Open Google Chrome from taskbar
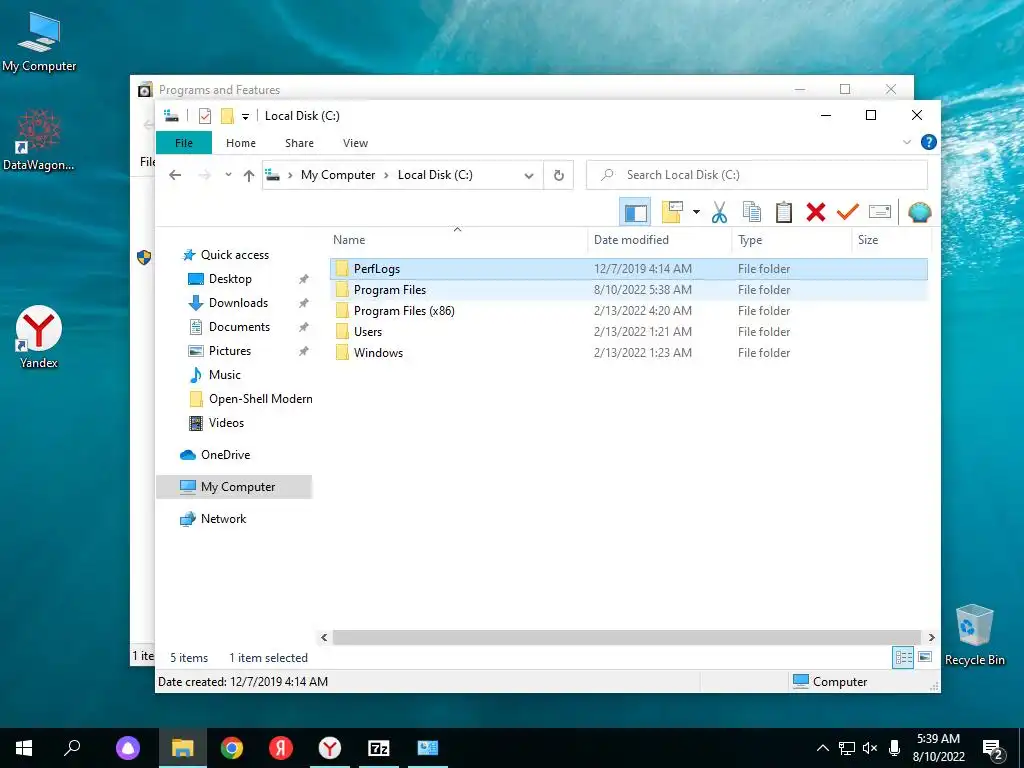This screenshot has height=768, width=1024. pos(232,748)
